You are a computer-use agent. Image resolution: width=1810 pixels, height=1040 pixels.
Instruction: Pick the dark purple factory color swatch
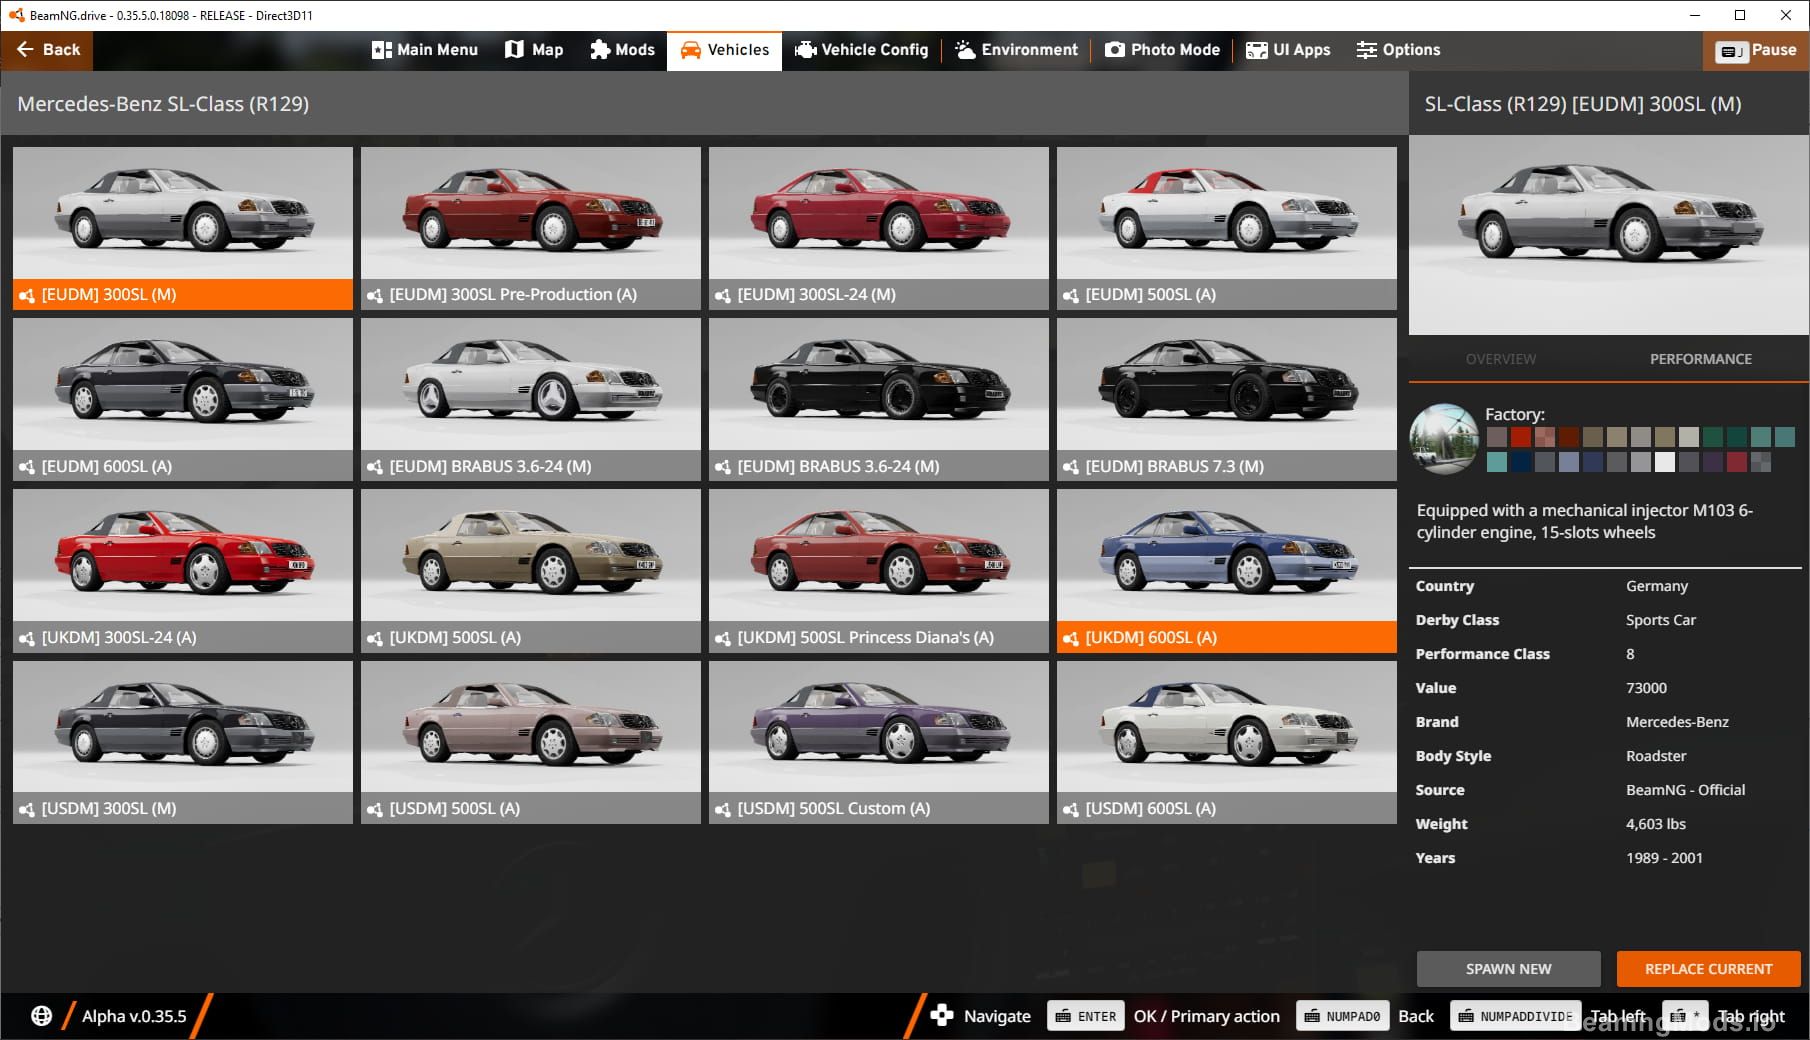[x=1713, y=462]
